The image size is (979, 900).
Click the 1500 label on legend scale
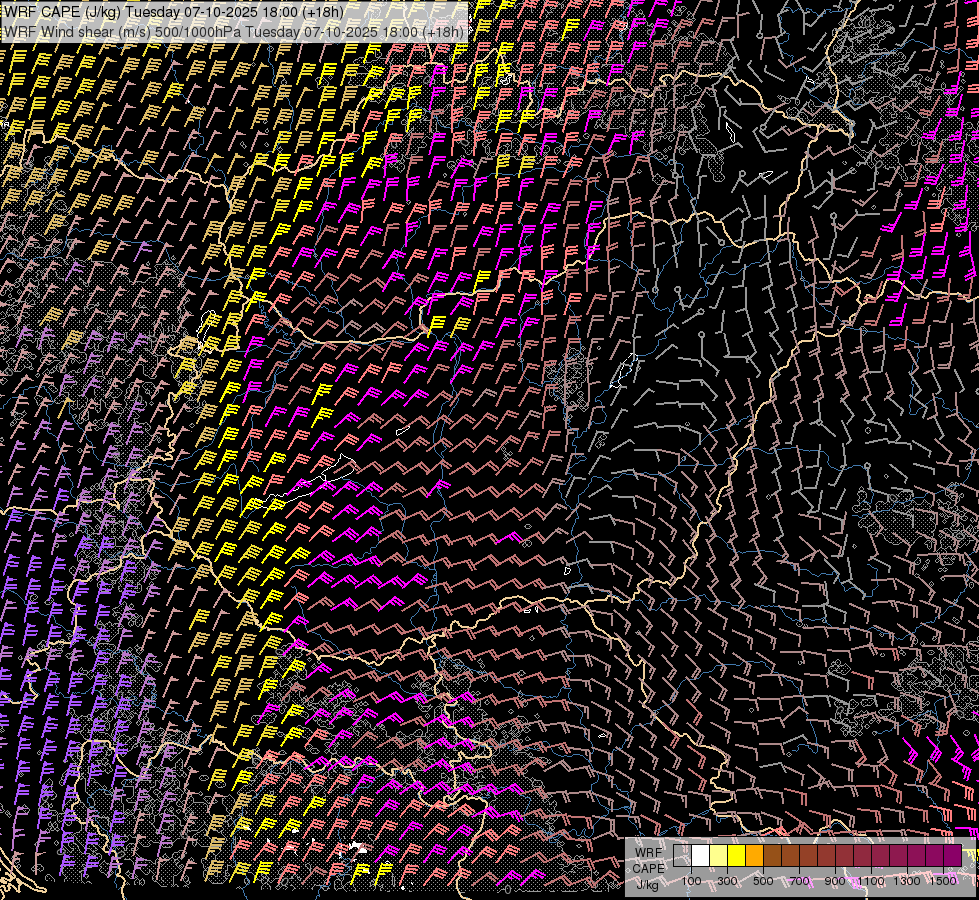pyautogui.click(x=943, y=881)
